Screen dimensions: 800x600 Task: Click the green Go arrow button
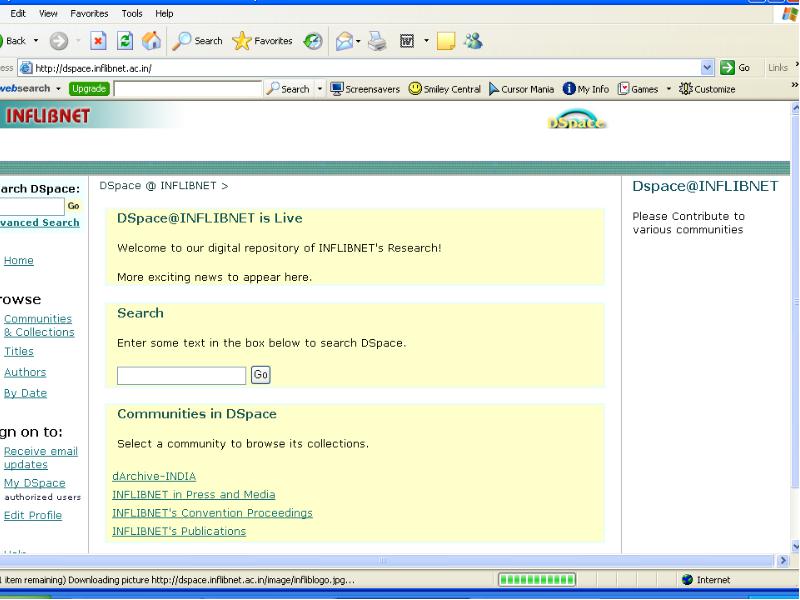pyautogui.click(x=735, y=67)
